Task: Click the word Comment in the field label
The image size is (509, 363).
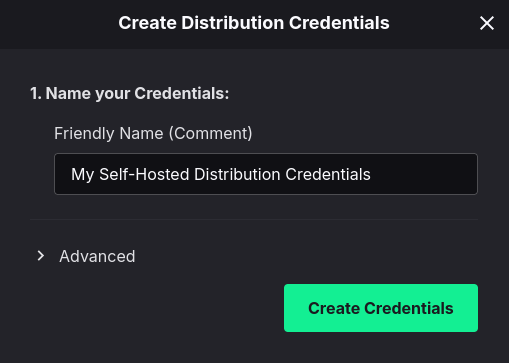Action: pos(210,133)
